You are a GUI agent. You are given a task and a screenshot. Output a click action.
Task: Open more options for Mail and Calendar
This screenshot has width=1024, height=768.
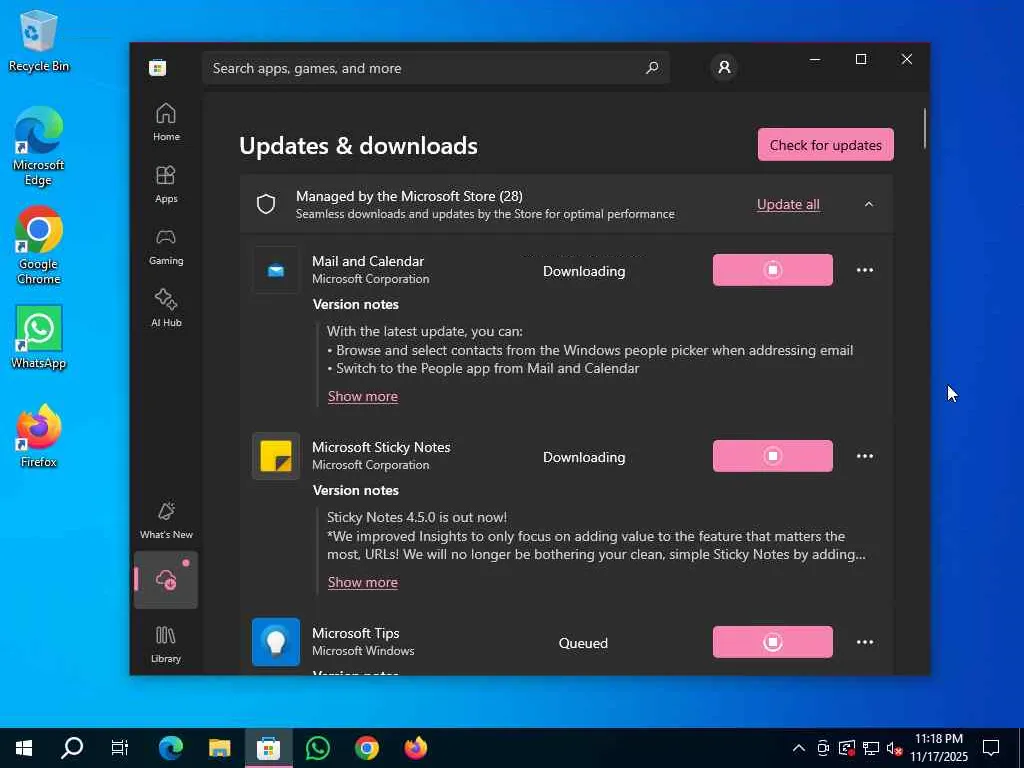[865, 270]
